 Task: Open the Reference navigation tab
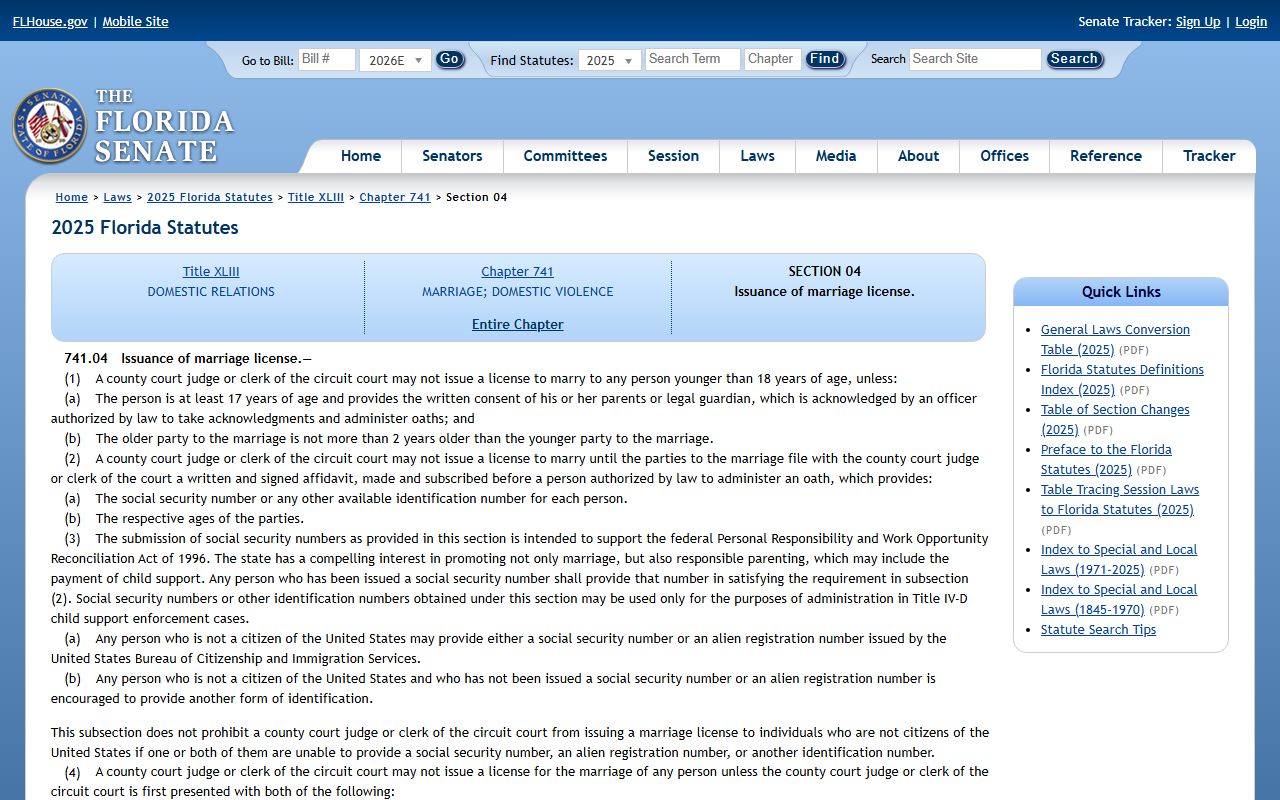click(x=1105, y=156)
